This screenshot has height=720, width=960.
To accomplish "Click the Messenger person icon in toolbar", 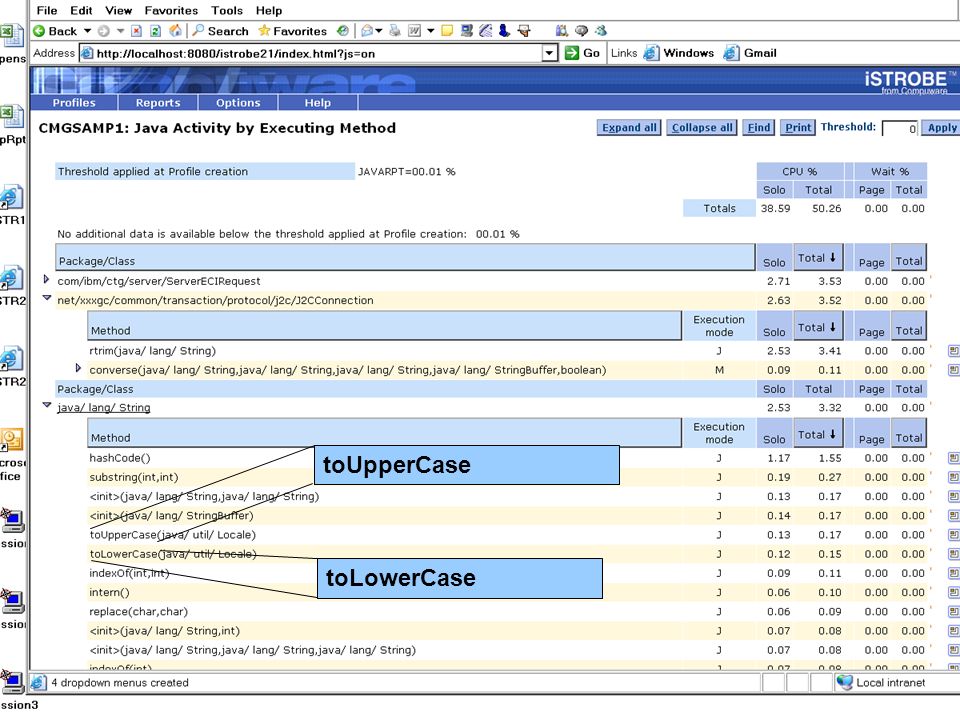I will (504, 31).
